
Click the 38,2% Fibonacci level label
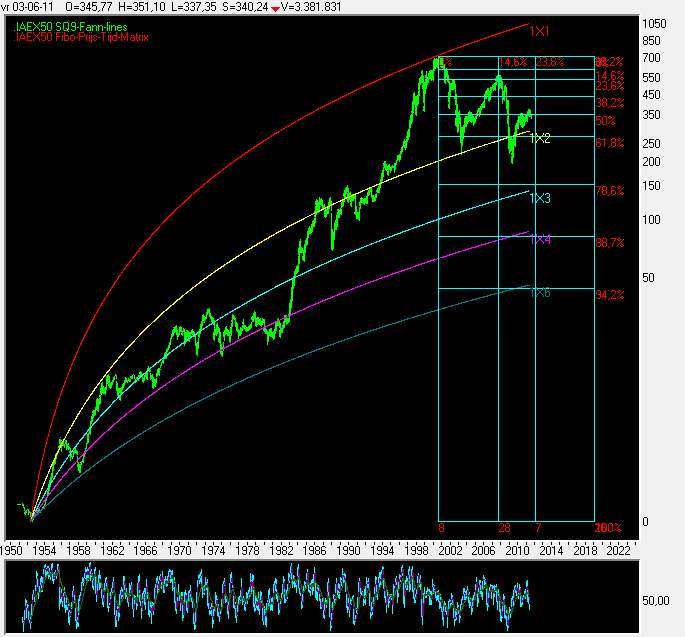pyautogui.click(x=609, y=103)
